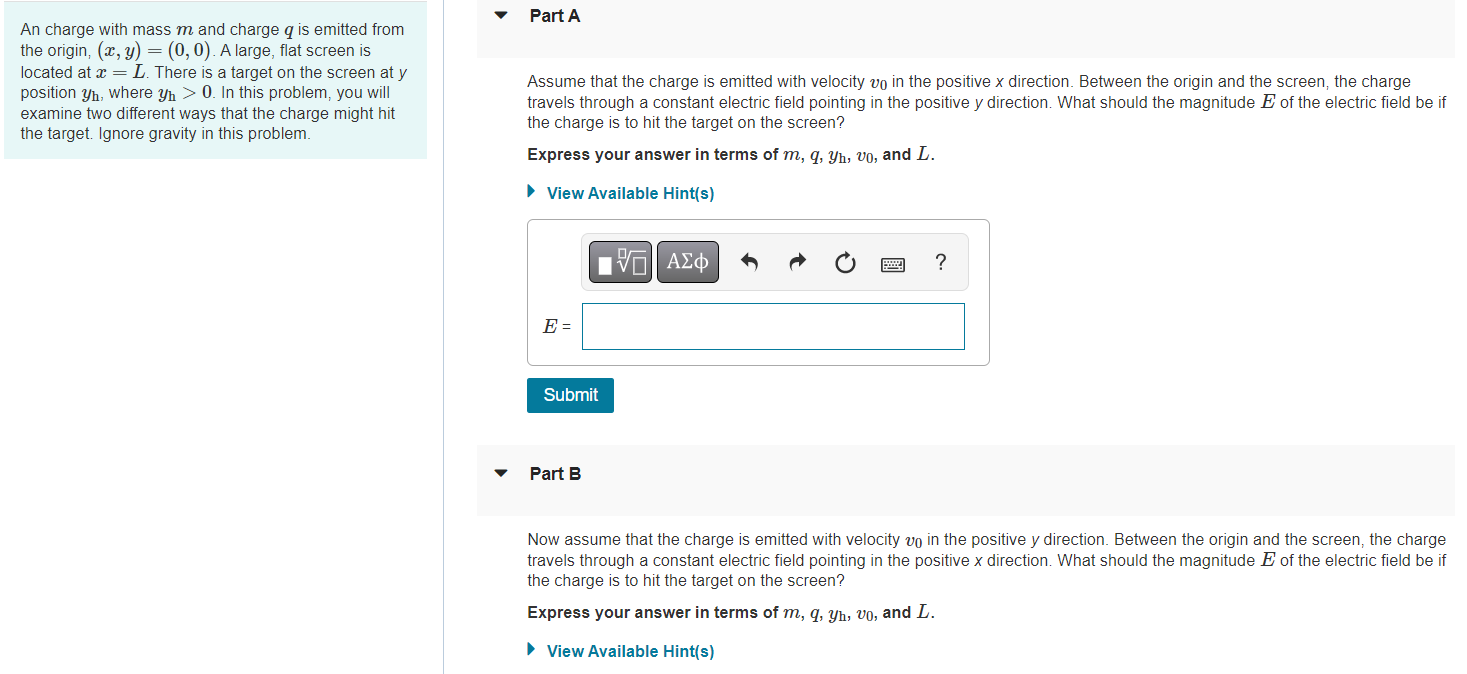Open the math templates menu in the equation toolbar

(619, 261)
